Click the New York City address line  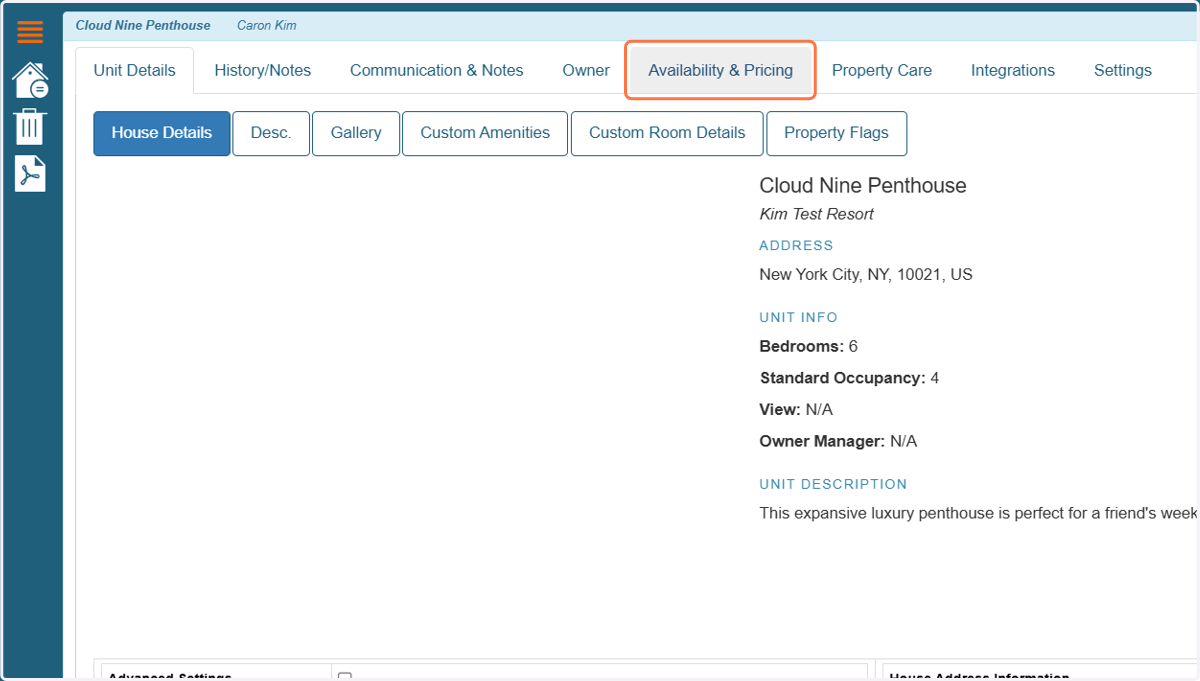point(866,274)
